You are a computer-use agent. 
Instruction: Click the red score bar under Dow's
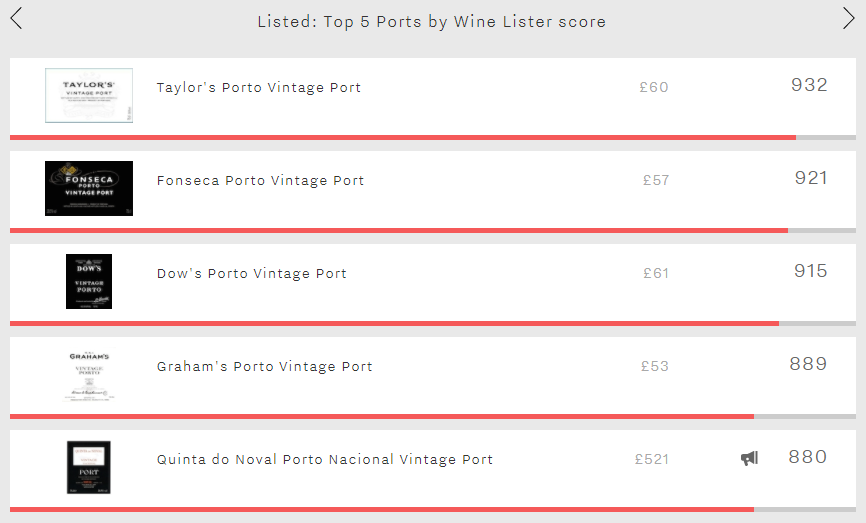[394, 324]
